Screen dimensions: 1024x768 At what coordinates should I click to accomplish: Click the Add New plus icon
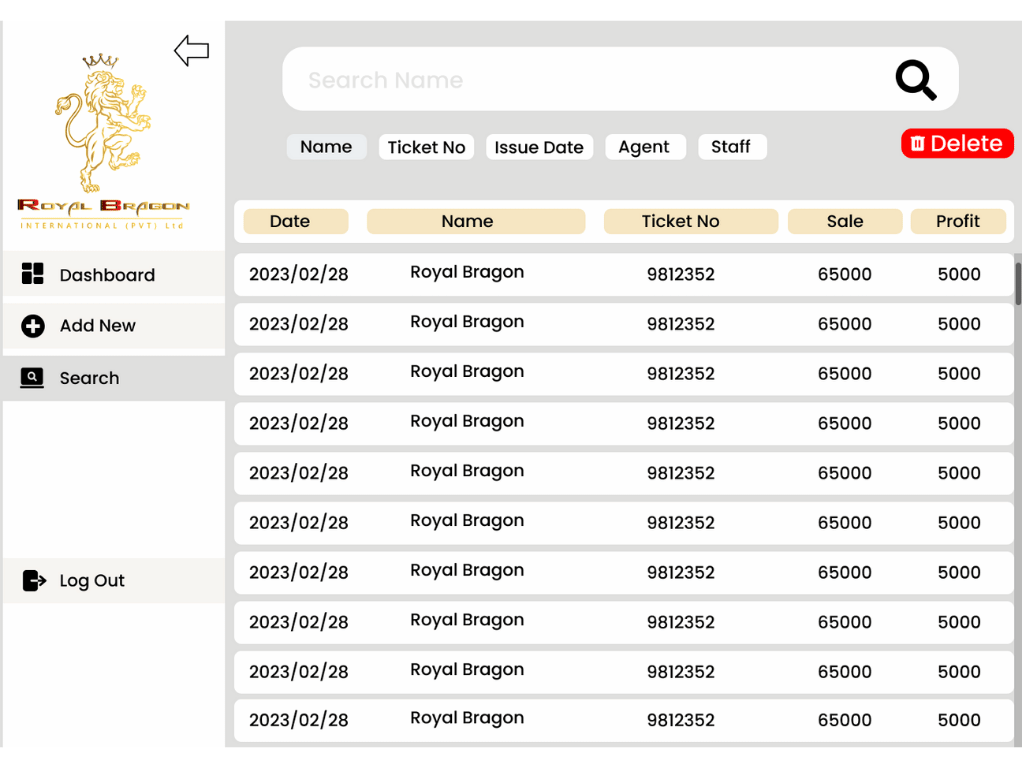tap(33, 325)
